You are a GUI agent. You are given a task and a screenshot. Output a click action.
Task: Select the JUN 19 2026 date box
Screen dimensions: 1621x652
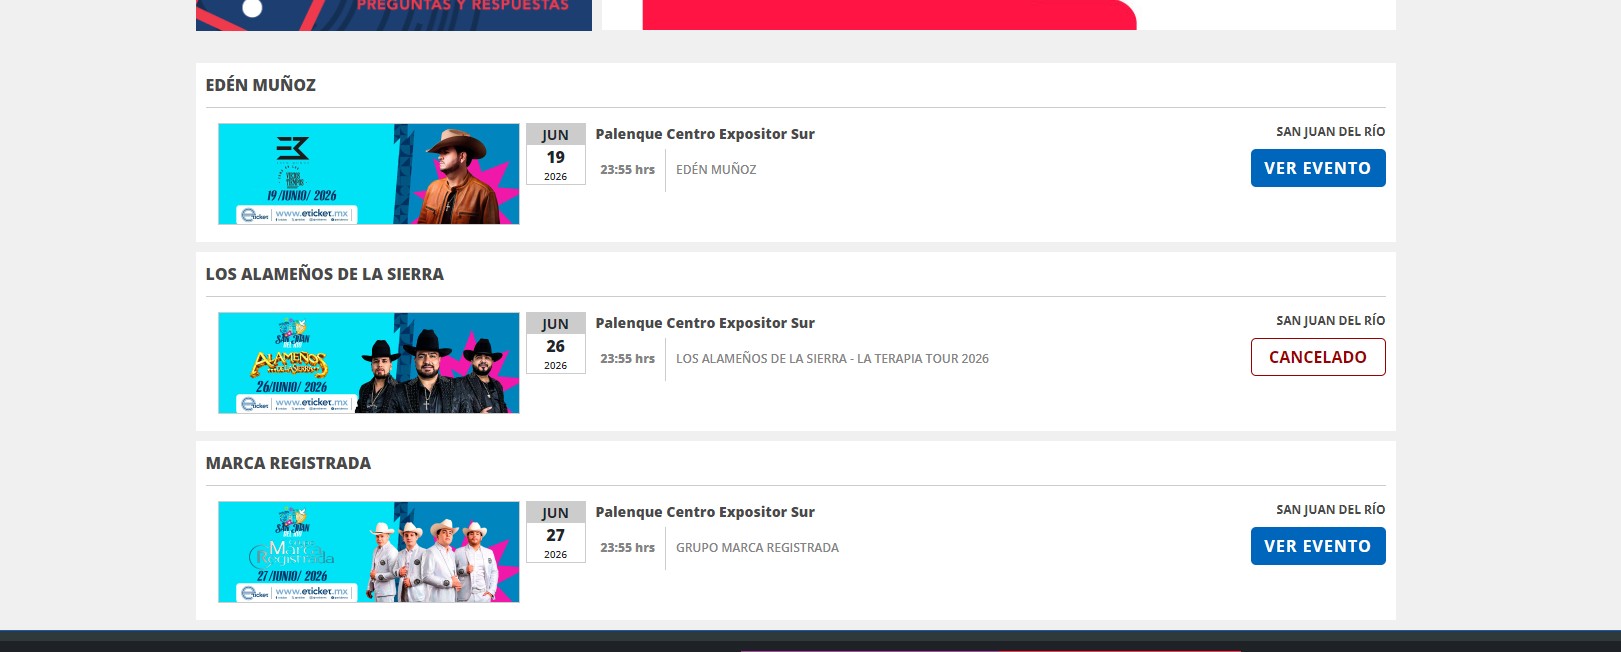pos(556,155)
